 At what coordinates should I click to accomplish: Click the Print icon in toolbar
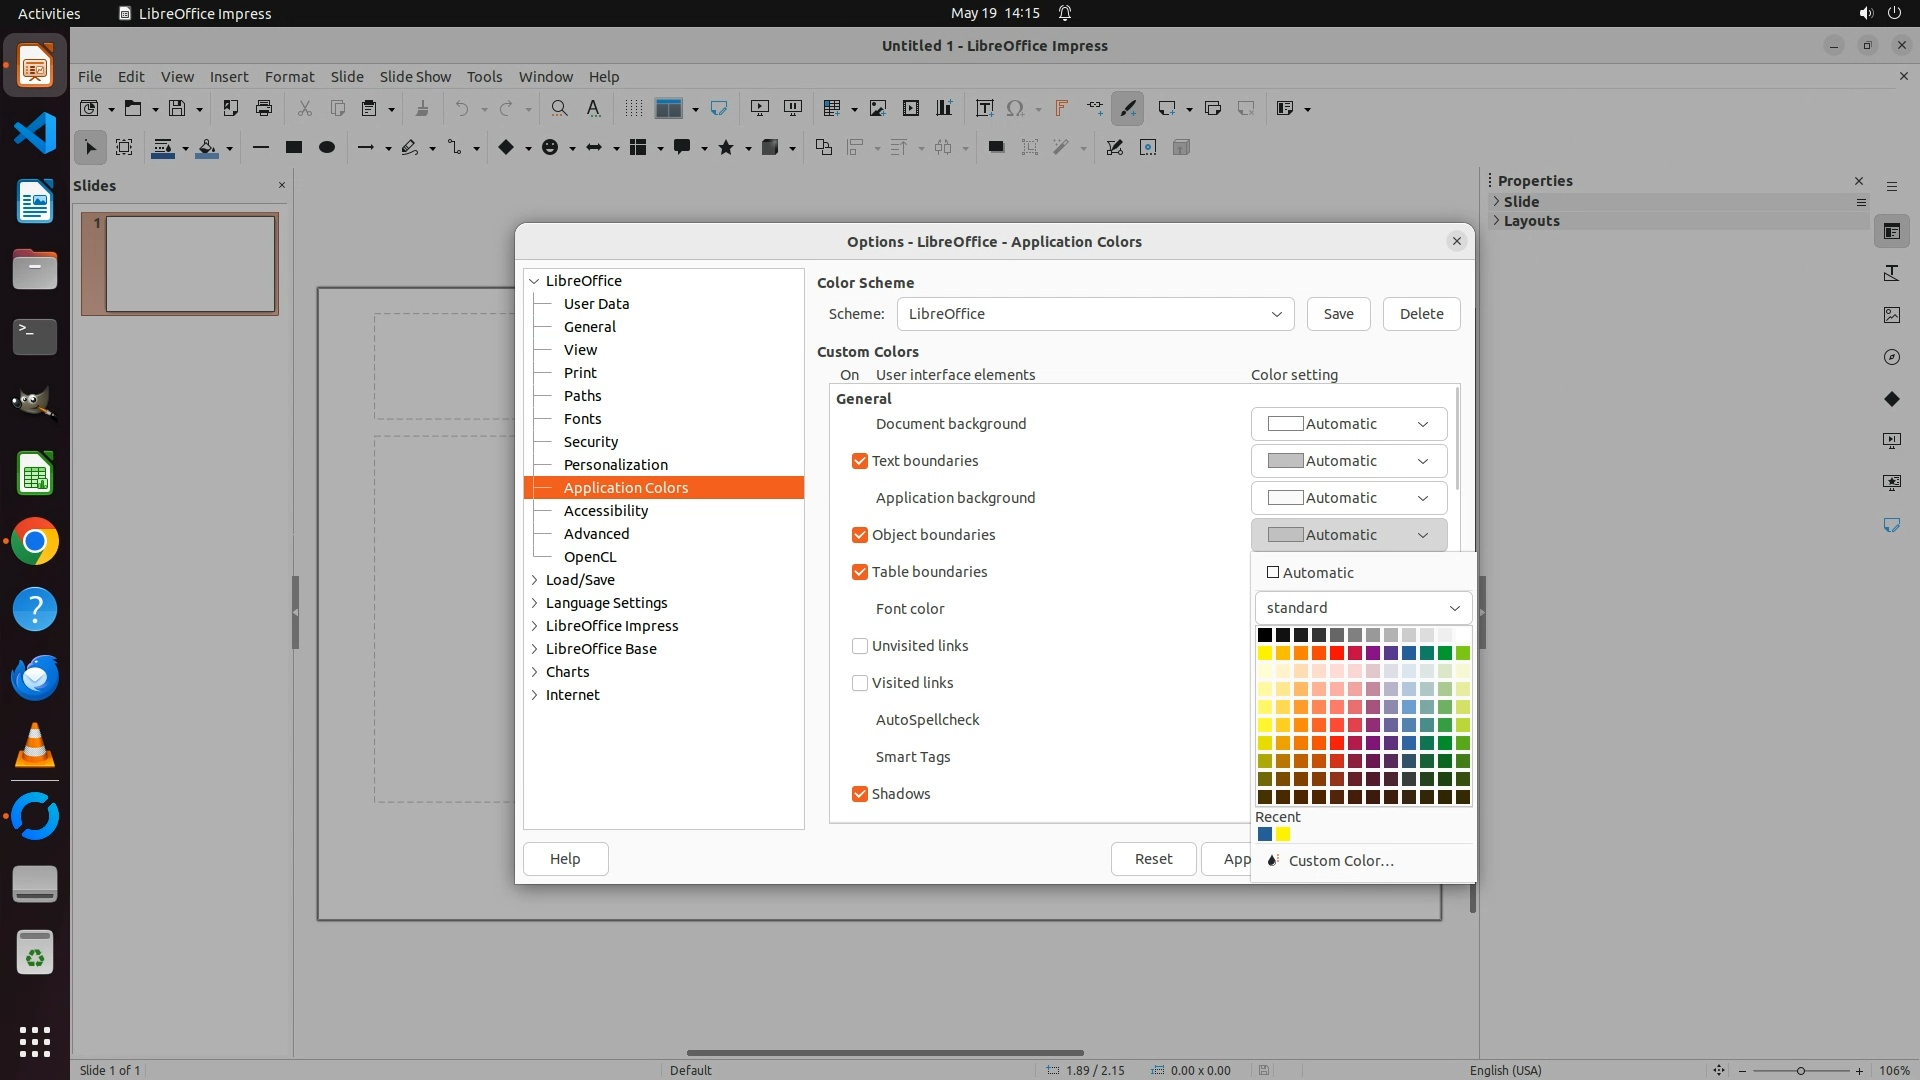point(264,108)
